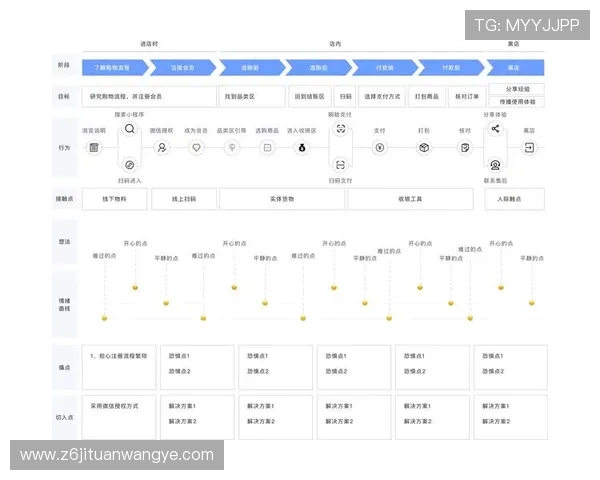
Task: Select the 人际触点 touchpoint box
Action: [x=515, y=199]
